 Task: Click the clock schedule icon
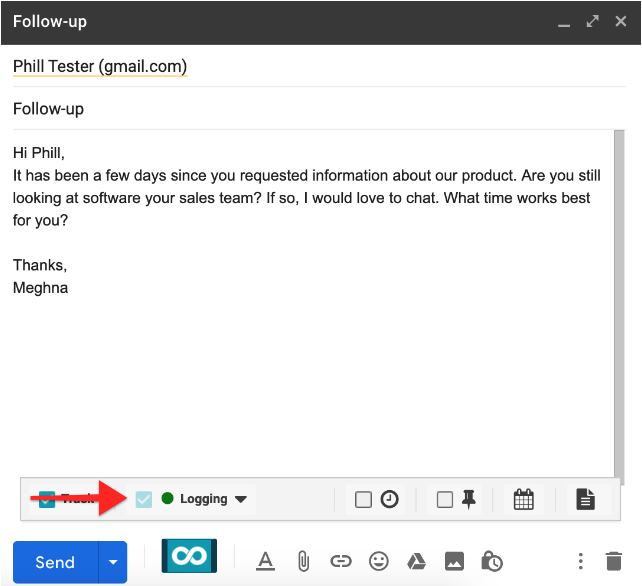pos(389,499)
